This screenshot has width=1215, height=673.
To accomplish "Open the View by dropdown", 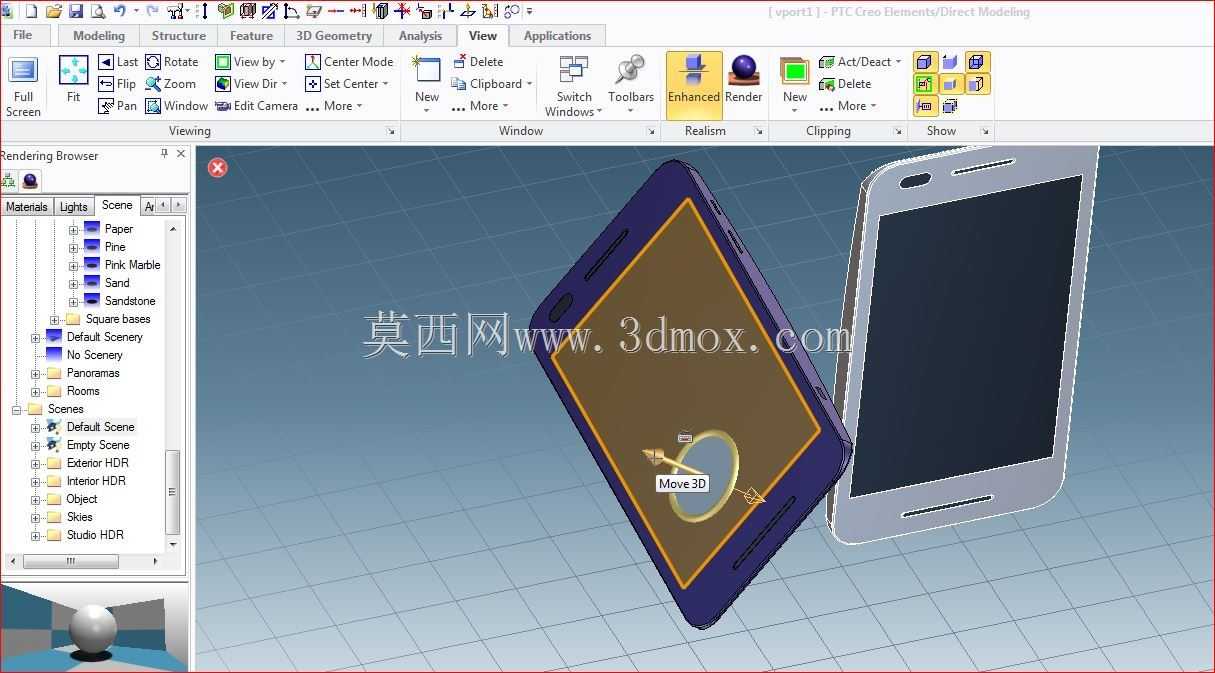I will (x=251, y=62).
